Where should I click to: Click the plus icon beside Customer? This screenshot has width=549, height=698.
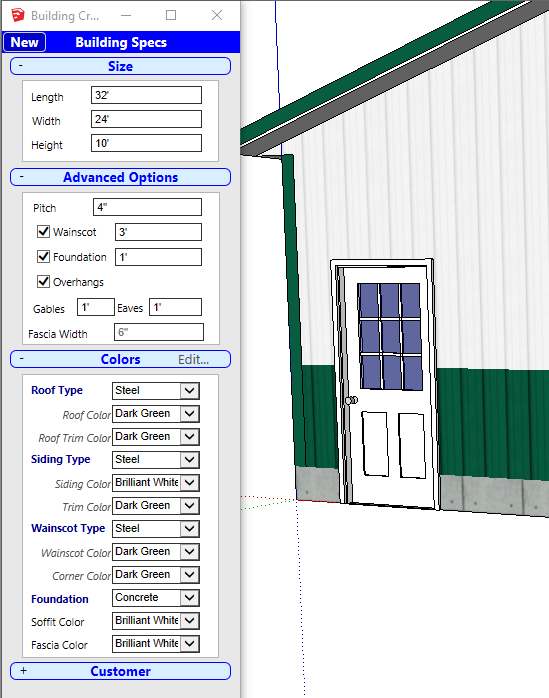[x=24, y=671]
